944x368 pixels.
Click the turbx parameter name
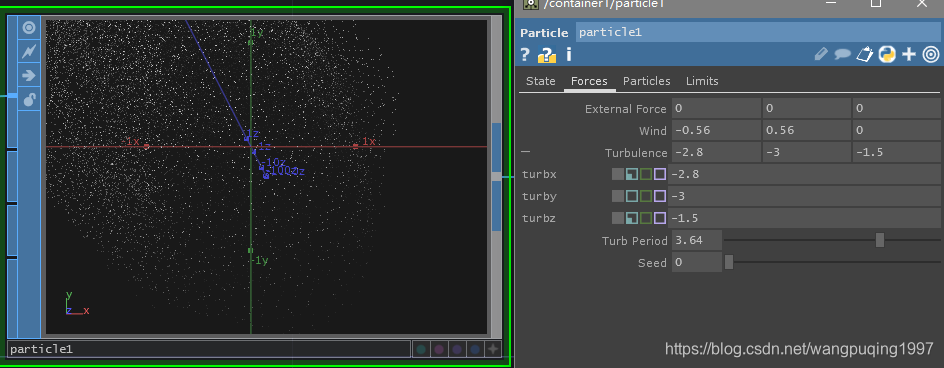pos(539,175)
